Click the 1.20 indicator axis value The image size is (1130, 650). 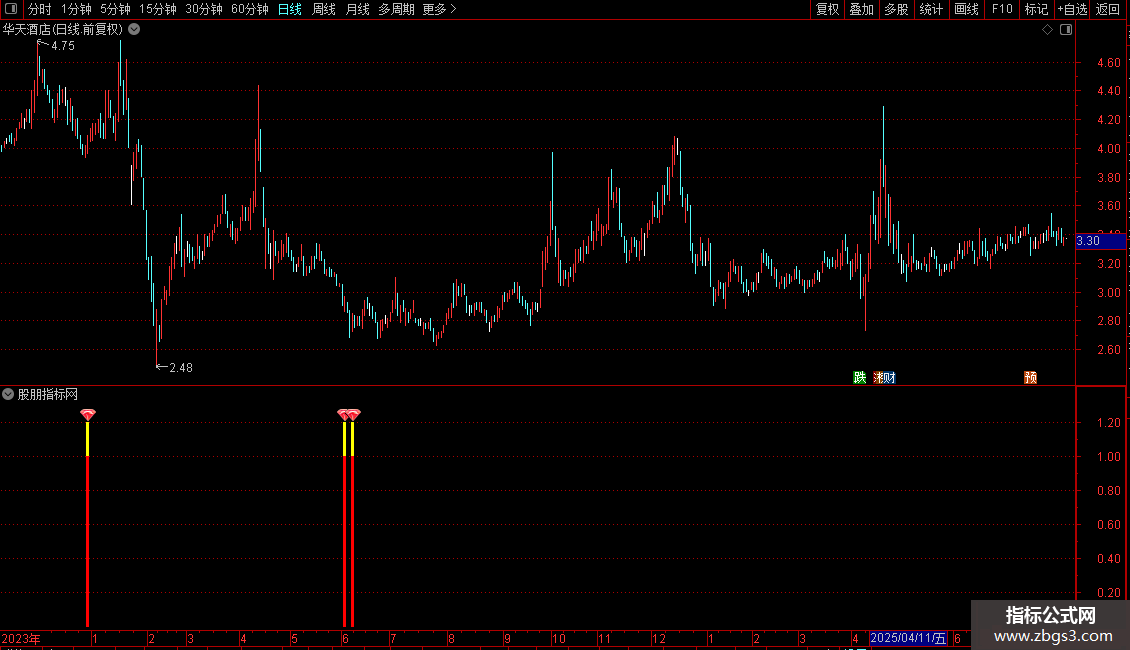coord(1108,422)
